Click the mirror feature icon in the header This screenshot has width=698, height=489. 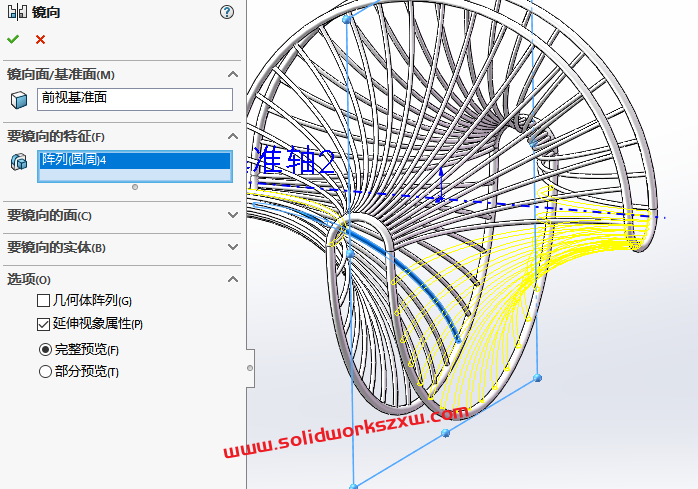pyautogui.click(x=17, y=12)
